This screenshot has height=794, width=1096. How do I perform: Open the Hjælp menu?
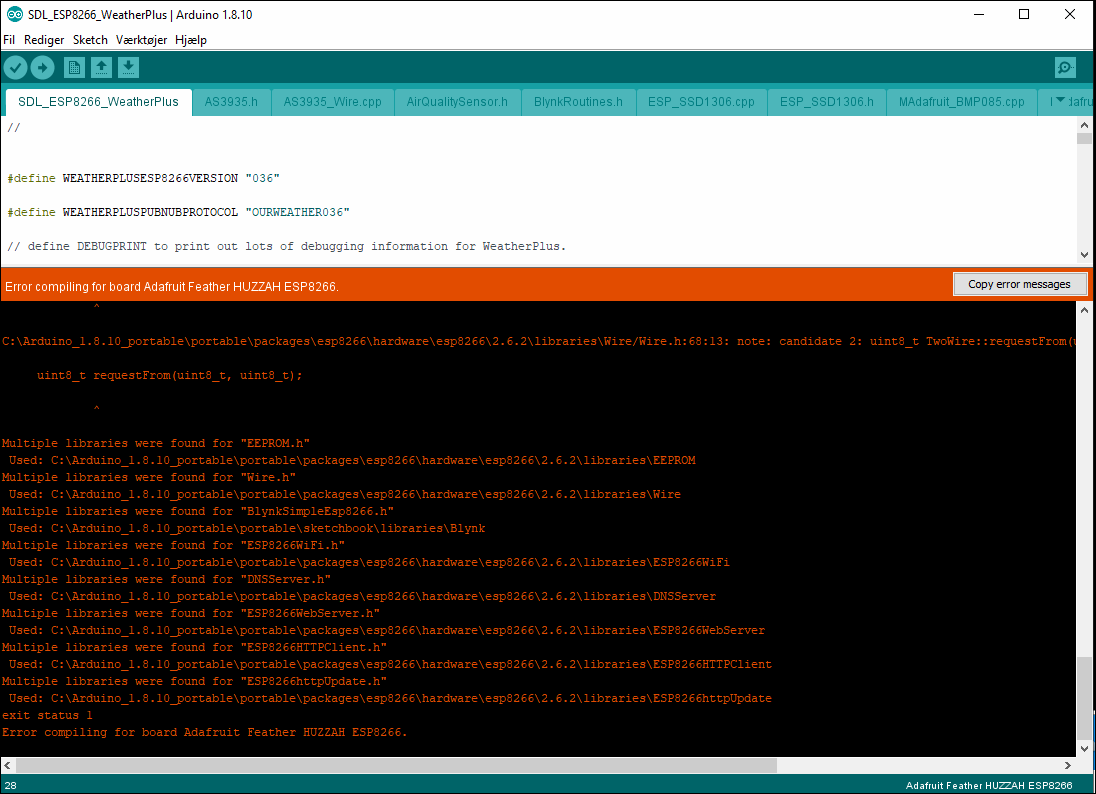191,40
